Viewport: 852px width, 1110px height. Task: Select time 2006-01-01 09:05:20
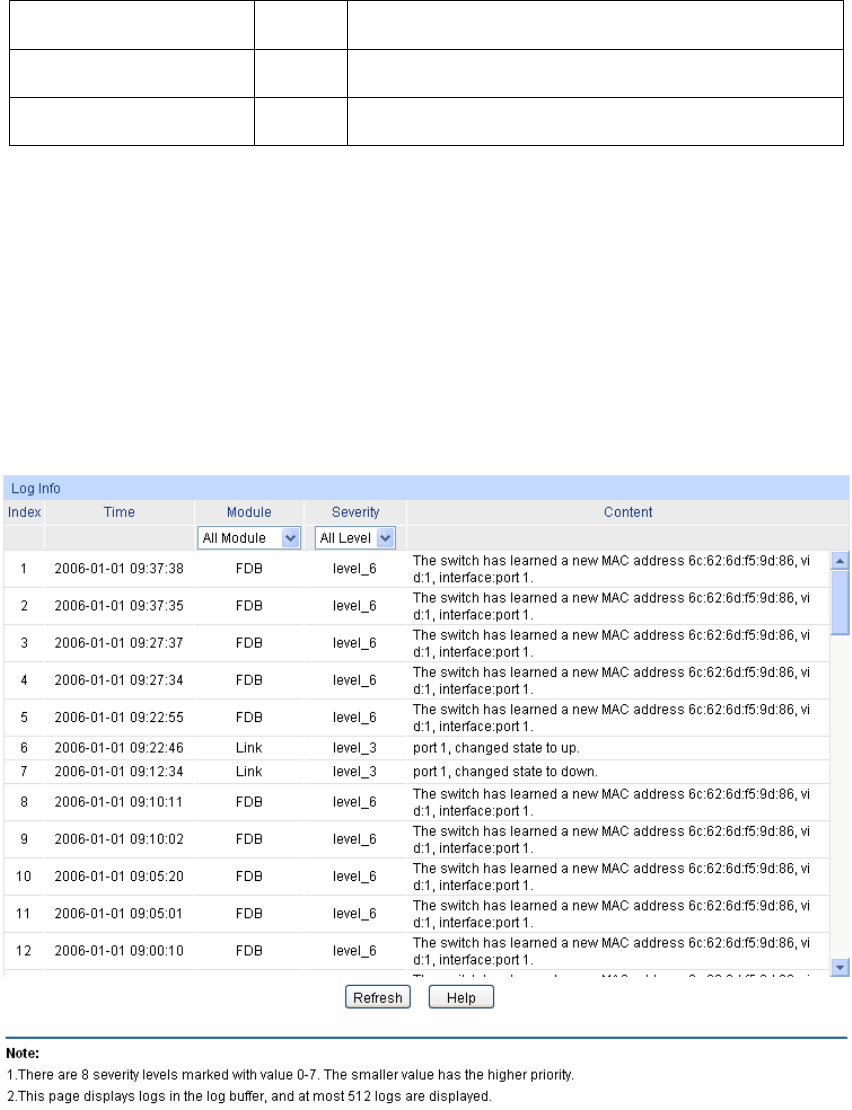click(x=119, y=876)
